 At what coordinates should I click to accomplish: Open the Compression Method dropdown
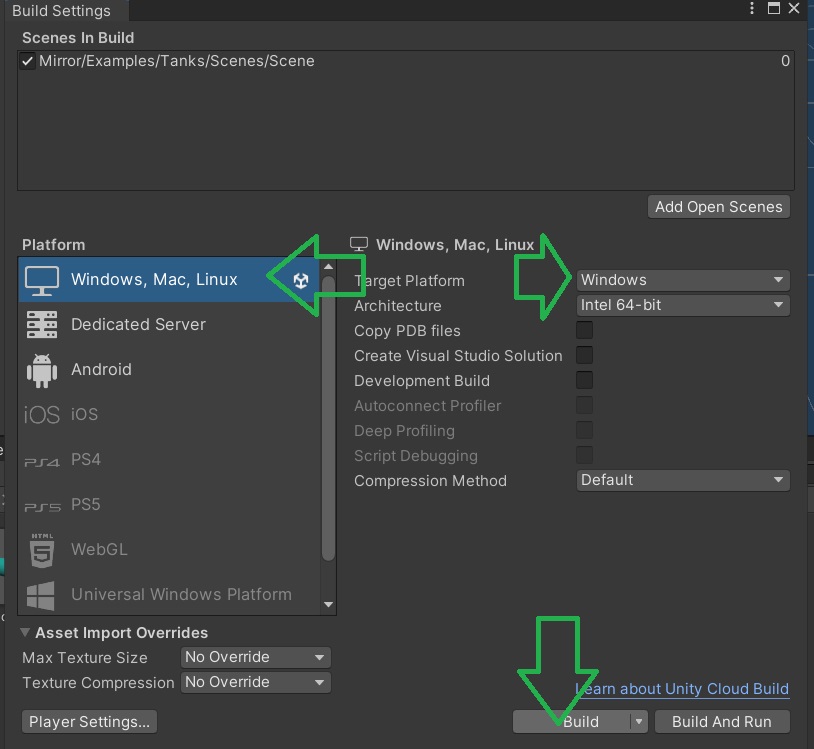pos(683,480)
